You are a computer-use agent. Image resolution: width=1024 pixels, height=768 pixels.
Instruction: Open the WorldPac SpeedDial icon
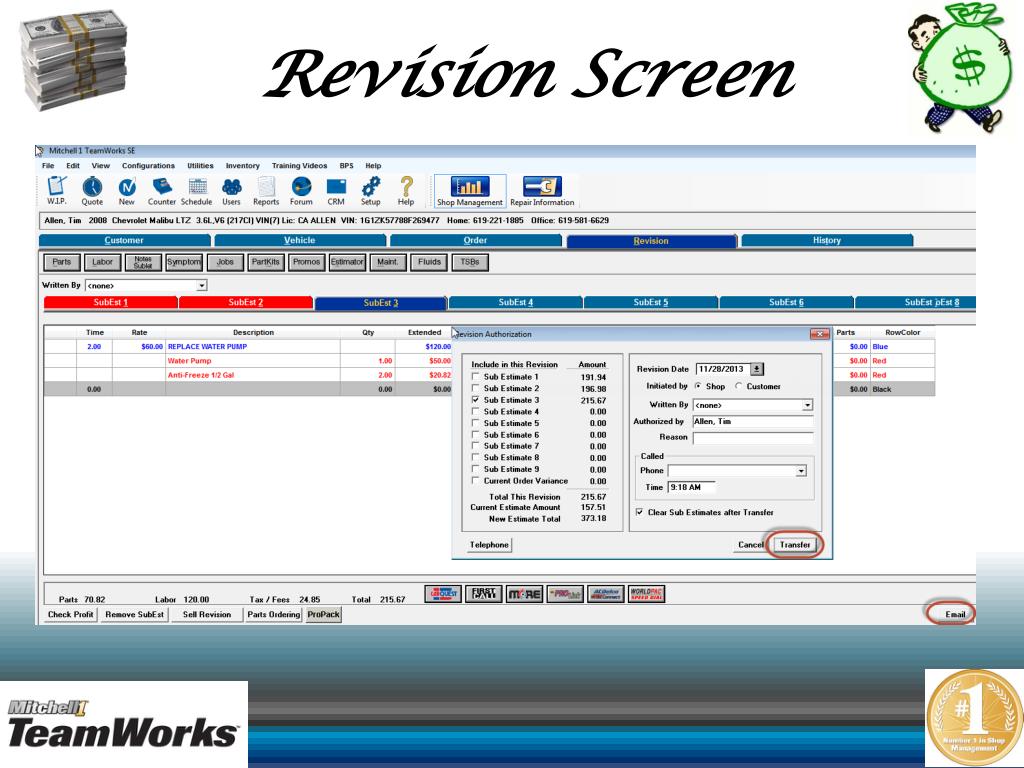coord(646,594)
